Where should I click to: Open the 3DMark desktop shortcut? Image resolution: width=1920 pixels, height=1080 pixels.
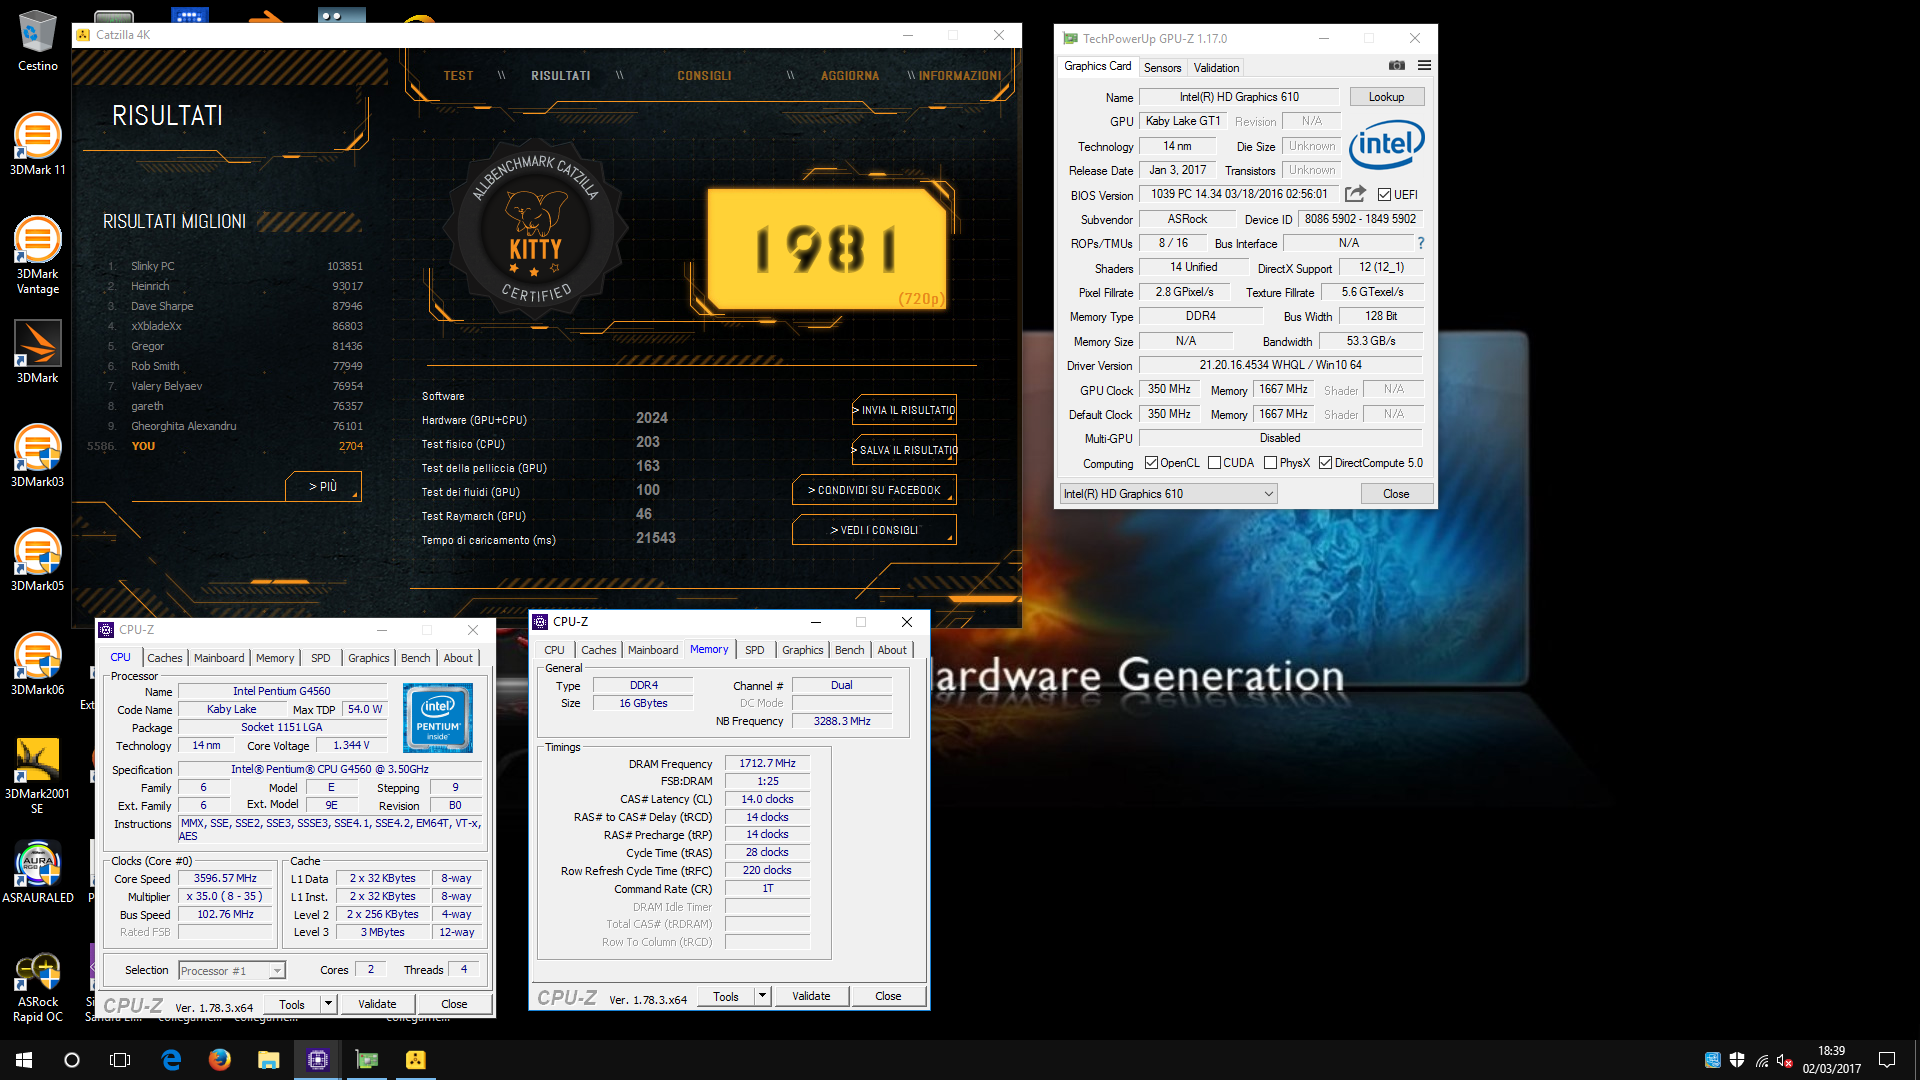pyautogui.click(x=37, y=351)
